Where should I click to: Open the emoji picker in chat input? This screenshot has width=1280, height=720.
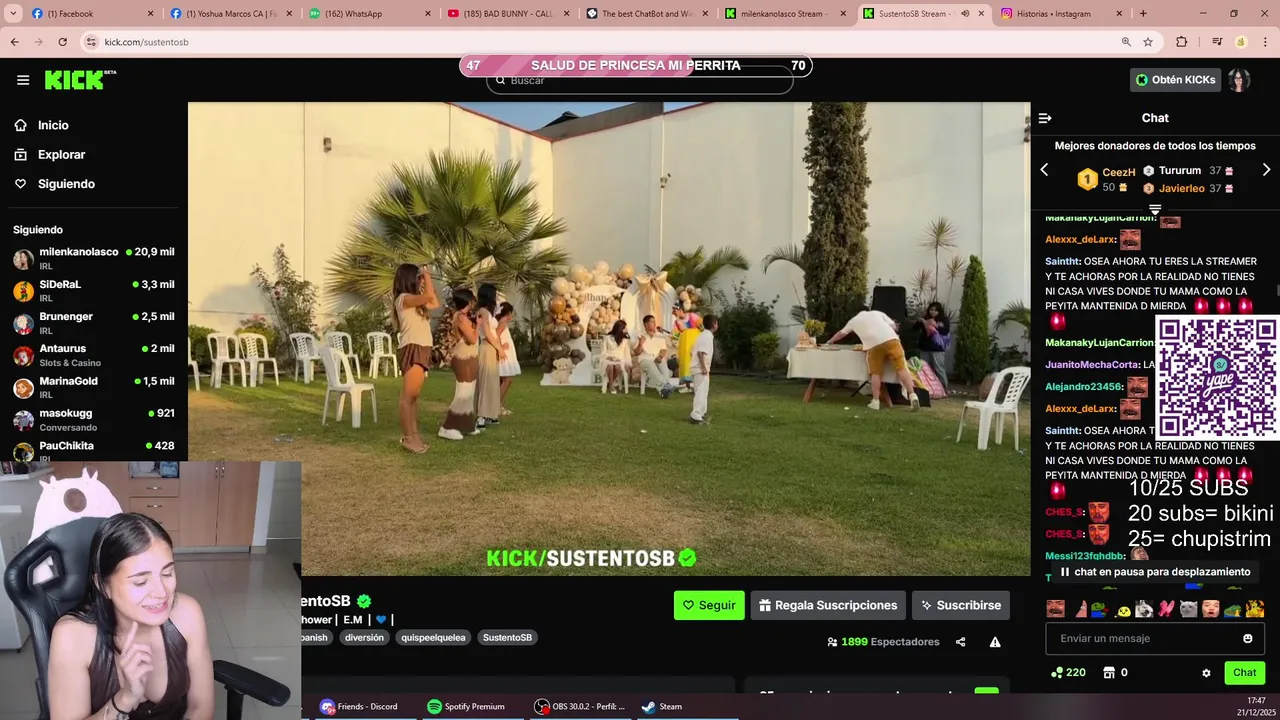[1247, 638]
